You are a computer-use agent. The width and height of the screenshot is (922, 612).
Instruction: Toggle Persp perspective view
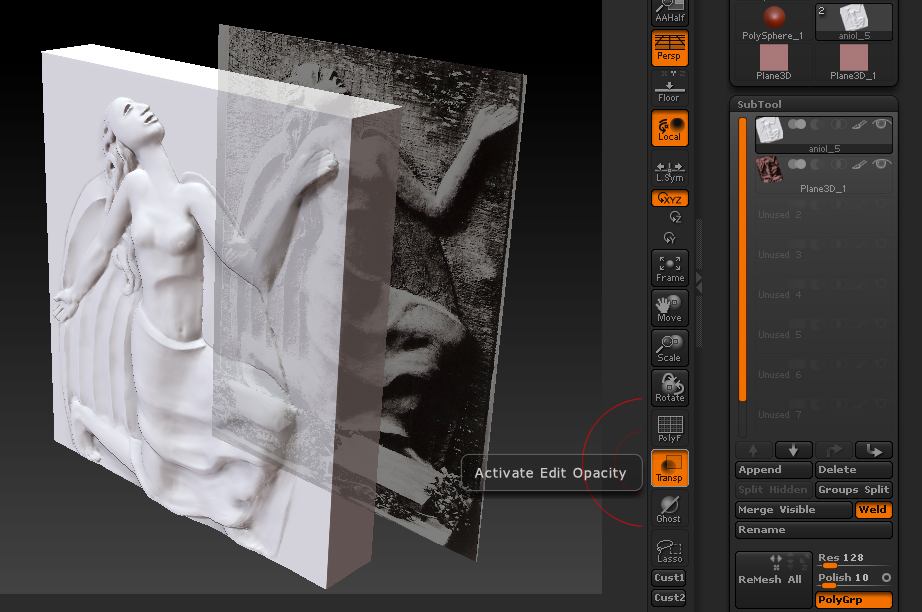coord(669,48)
